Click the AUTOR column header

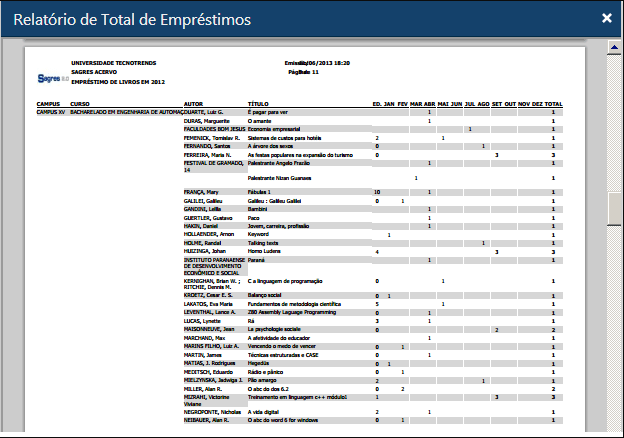[x=194, y=104]
